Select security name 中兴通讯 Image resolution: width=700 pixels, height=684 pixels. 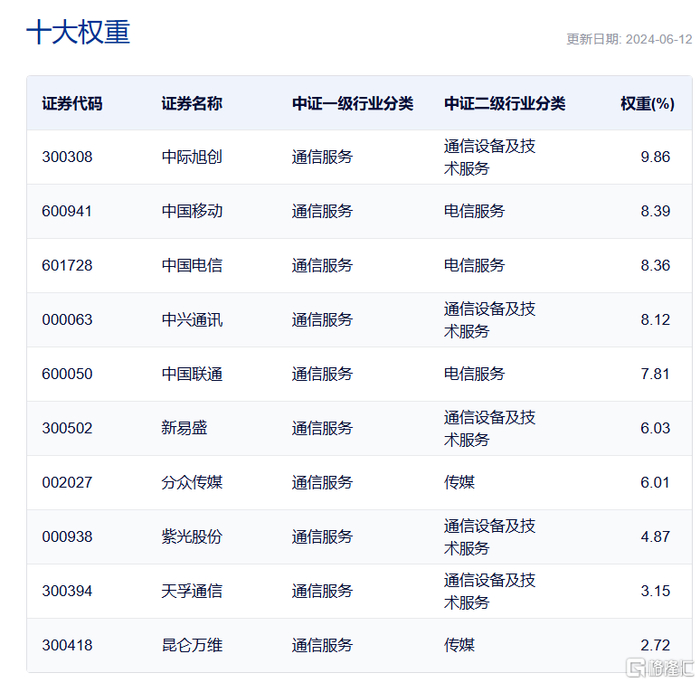(x=192, y=320)
